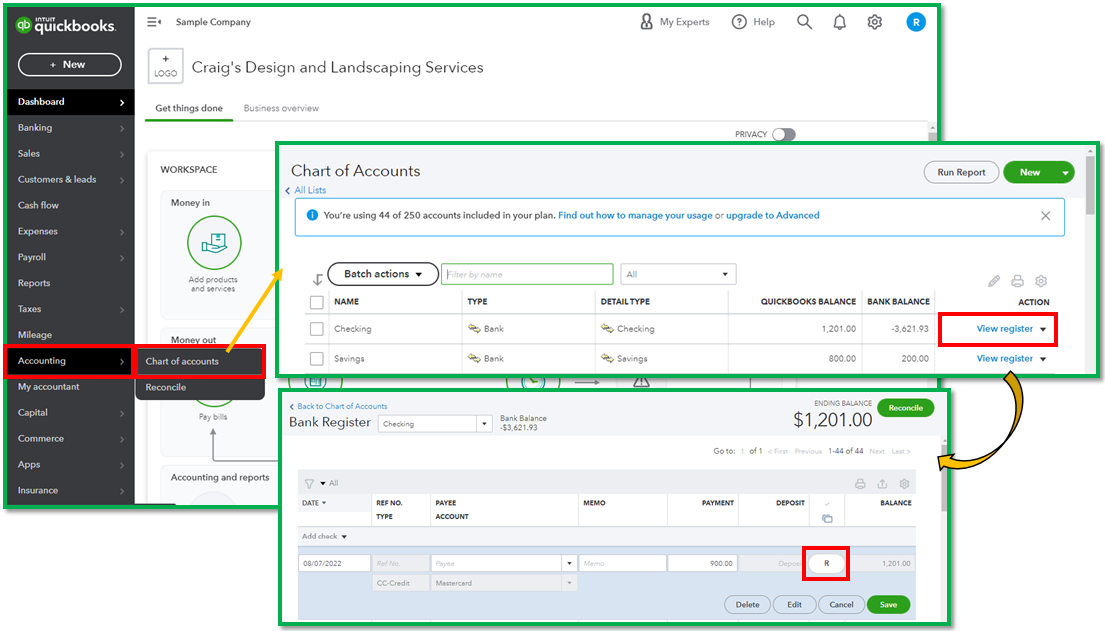Open the user profile avatar R
1105x631 pixels.
coord(915,22)
